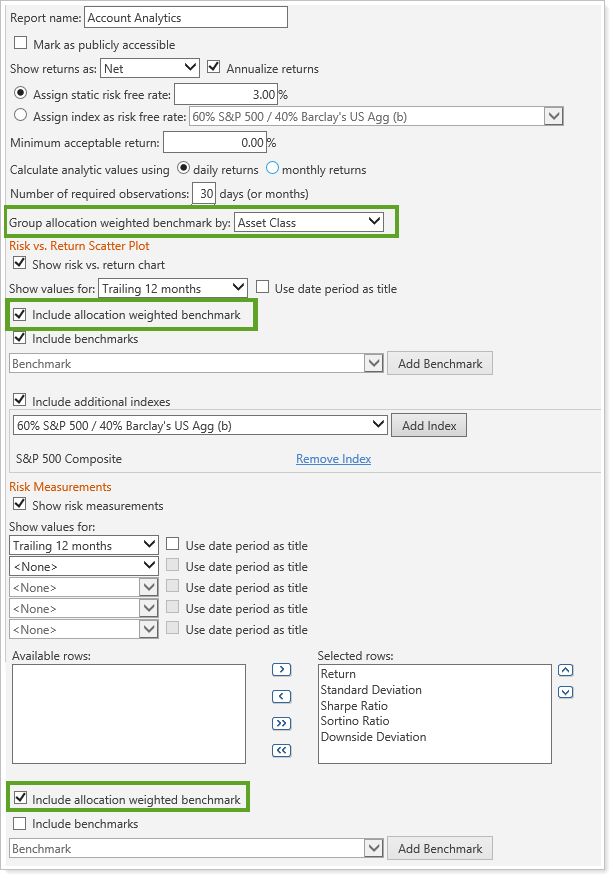Click the Remove Index link
Screen dimensions: 614x879
click(333, 459)
